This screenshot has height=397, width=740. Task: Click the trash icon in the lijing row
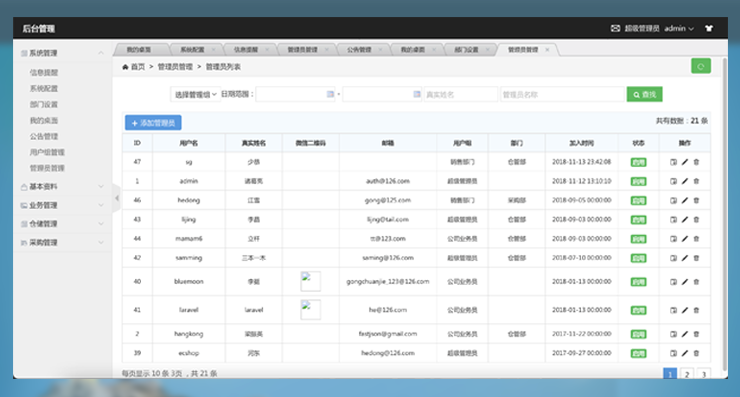tap(696, 220)
